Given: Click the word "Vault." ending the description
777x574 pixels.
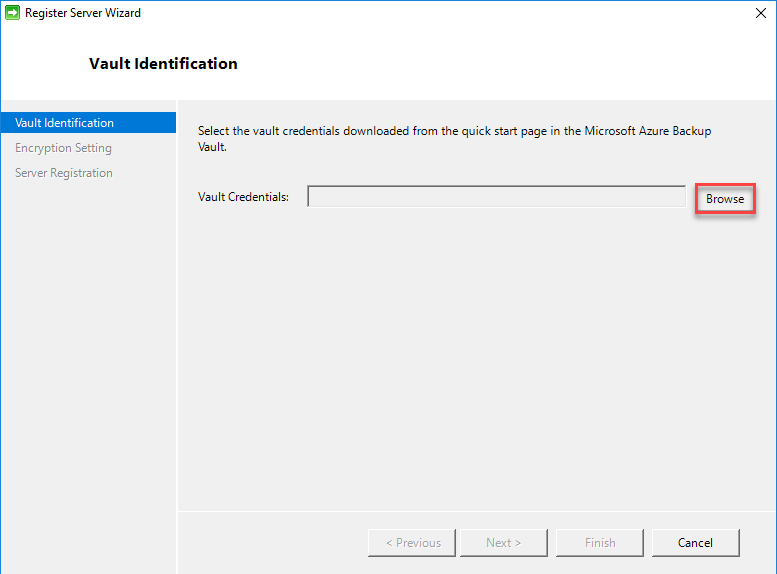Looking at the screenshot, I should 213,146.
